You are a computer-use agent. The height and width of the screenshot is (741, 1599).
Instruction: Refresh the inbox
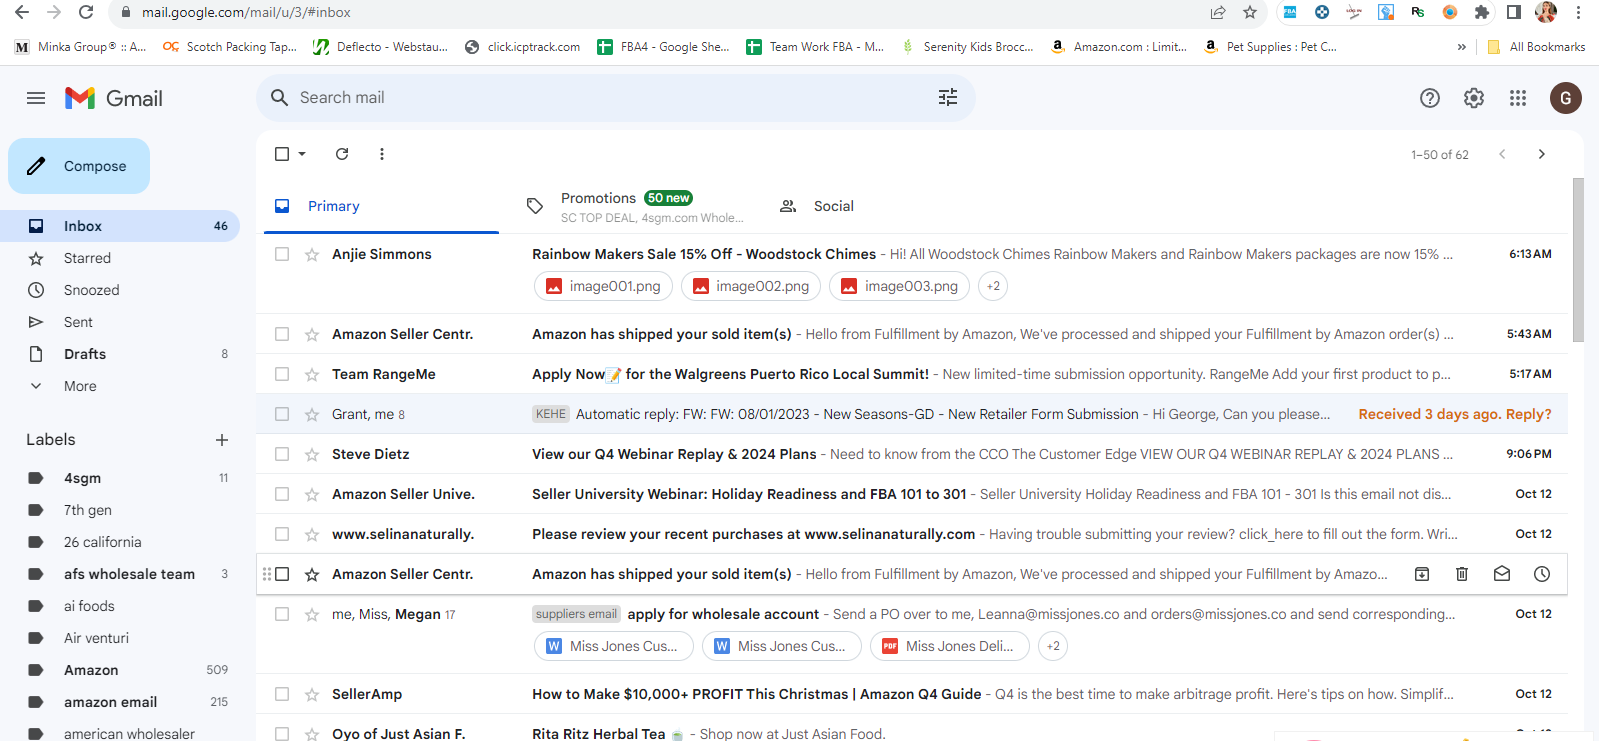342,154
